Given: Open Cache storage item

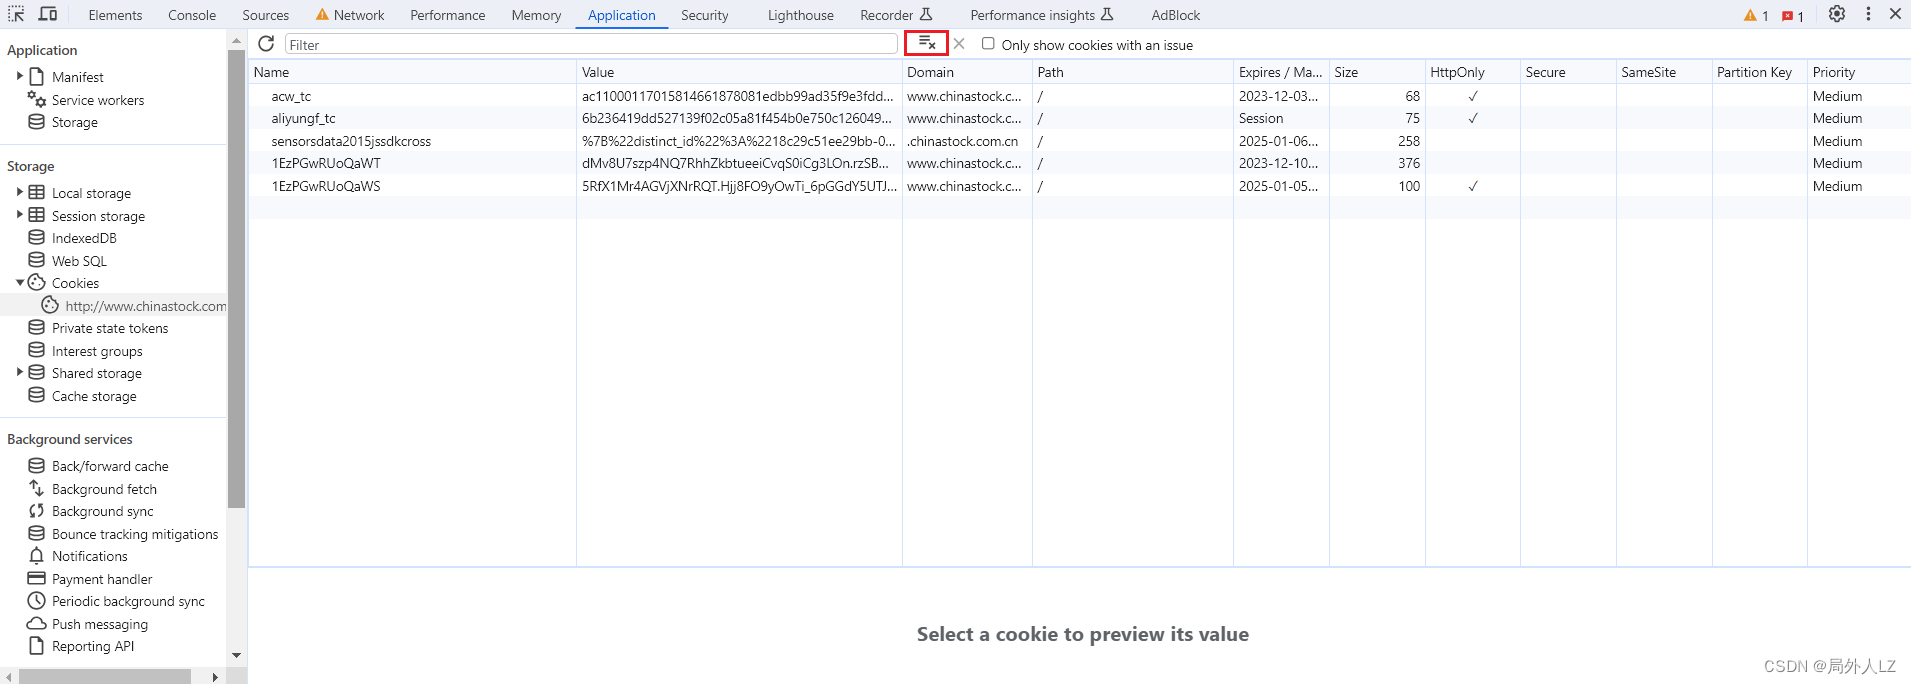Looking at the screenshot, I should (94, 396).
